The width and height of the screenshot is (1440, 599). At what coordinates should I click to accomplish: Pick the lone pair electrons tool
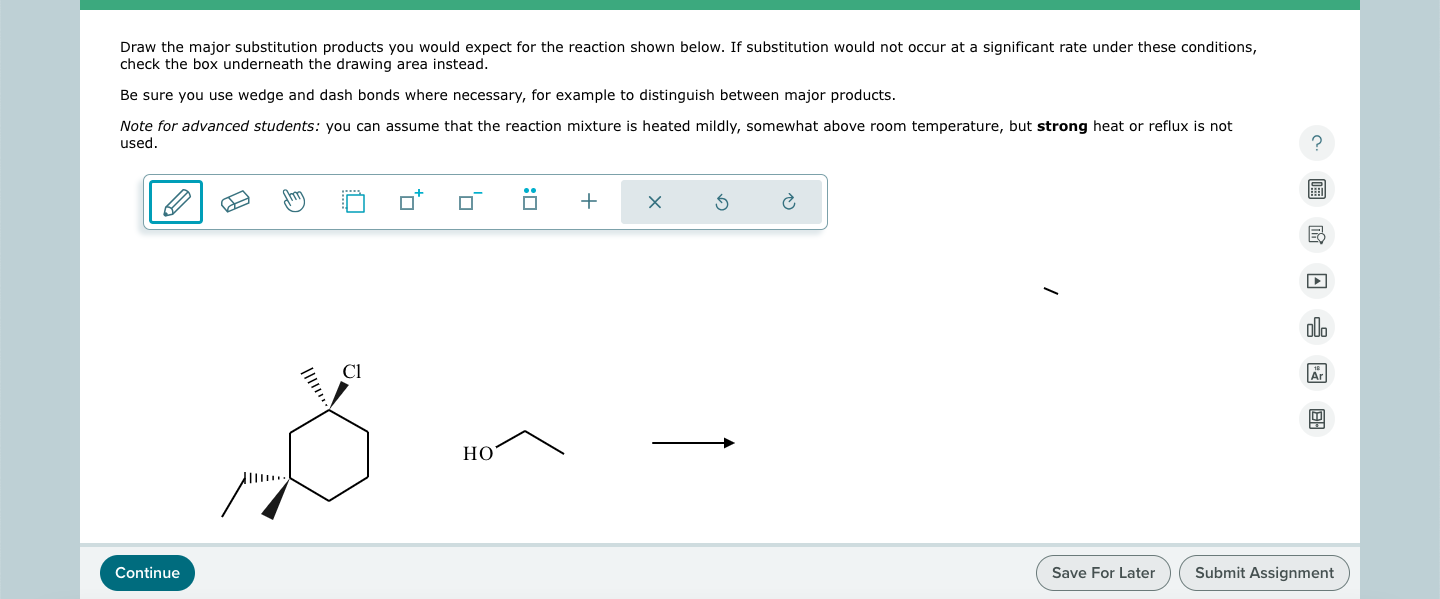coord(529,201)
